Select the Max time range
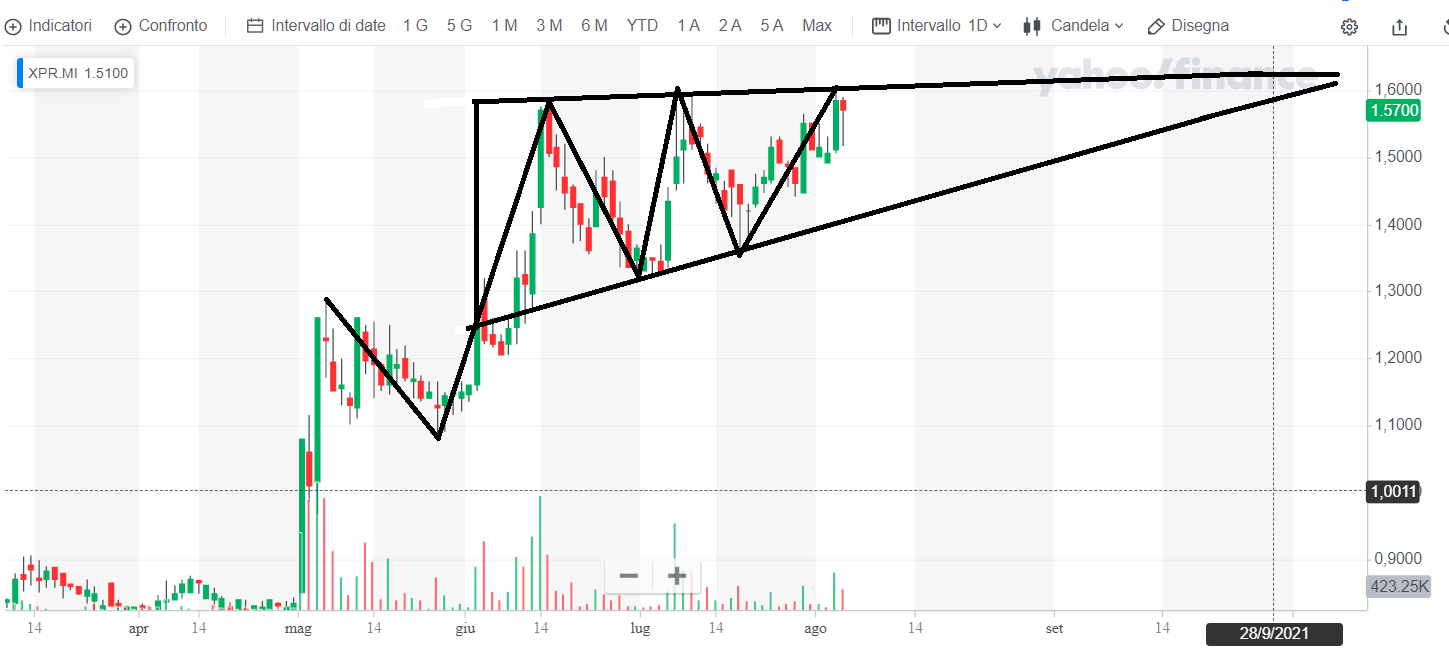 817,26
